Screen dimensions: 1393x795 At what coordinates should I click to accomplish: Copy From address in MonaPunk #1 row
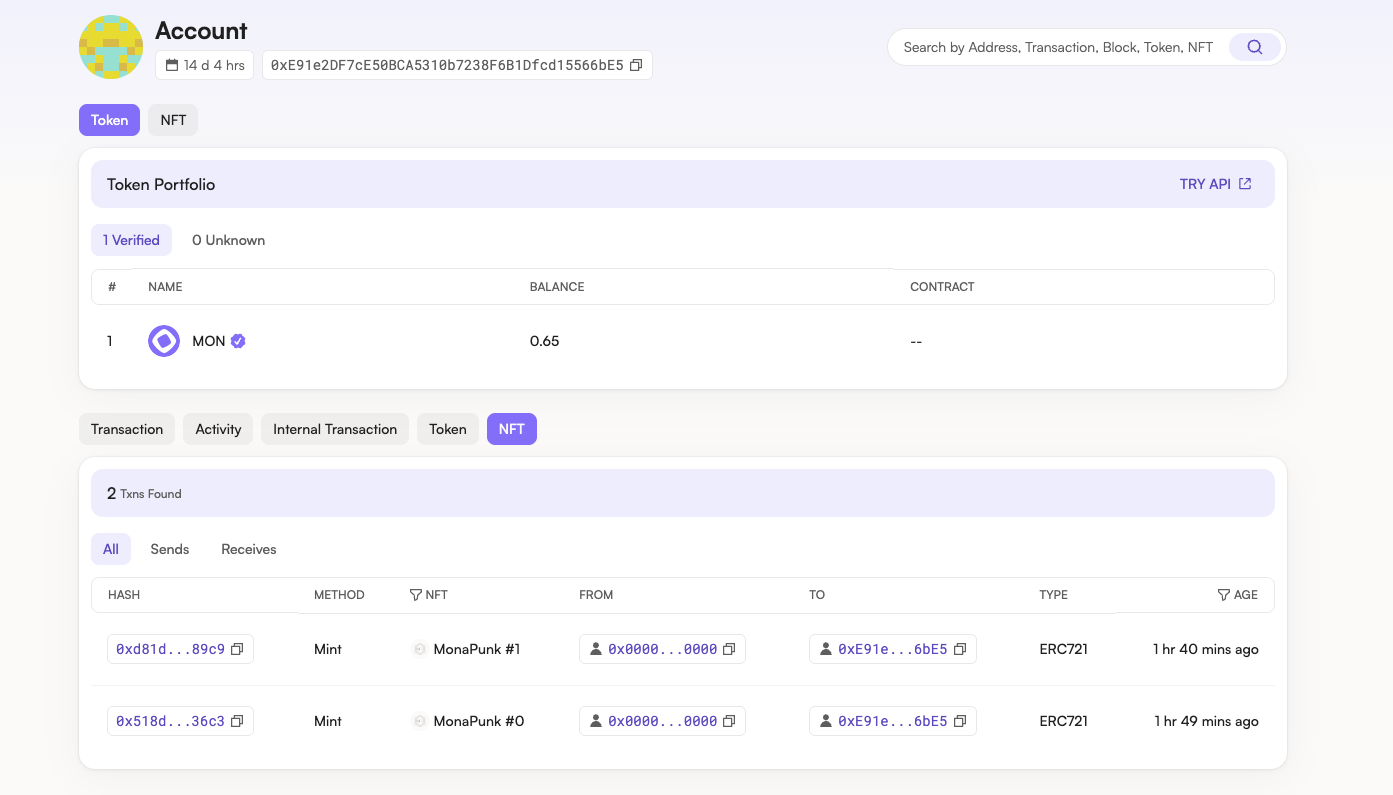click(729, 649)
